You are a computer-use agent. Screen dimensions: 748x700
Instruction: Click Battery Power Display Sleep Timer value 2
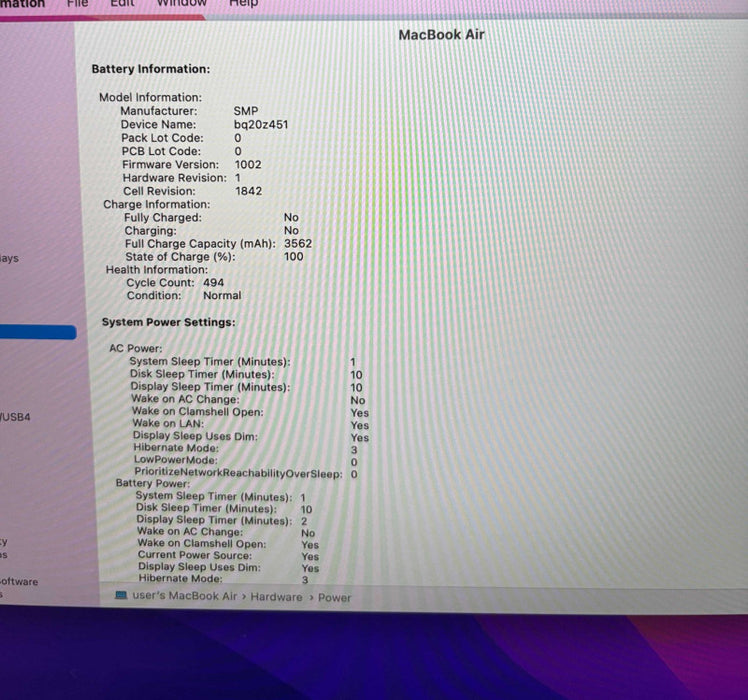tap(304, 521)
